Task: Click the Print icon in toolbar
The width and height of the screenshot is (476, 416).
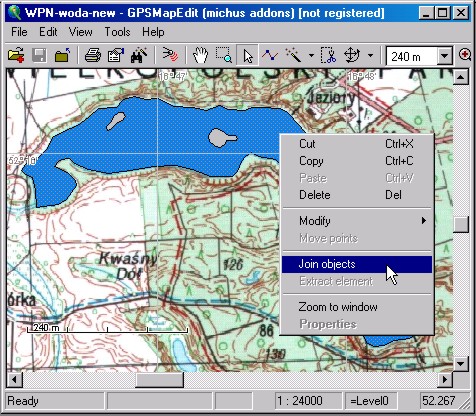Action: click(93, 55)
